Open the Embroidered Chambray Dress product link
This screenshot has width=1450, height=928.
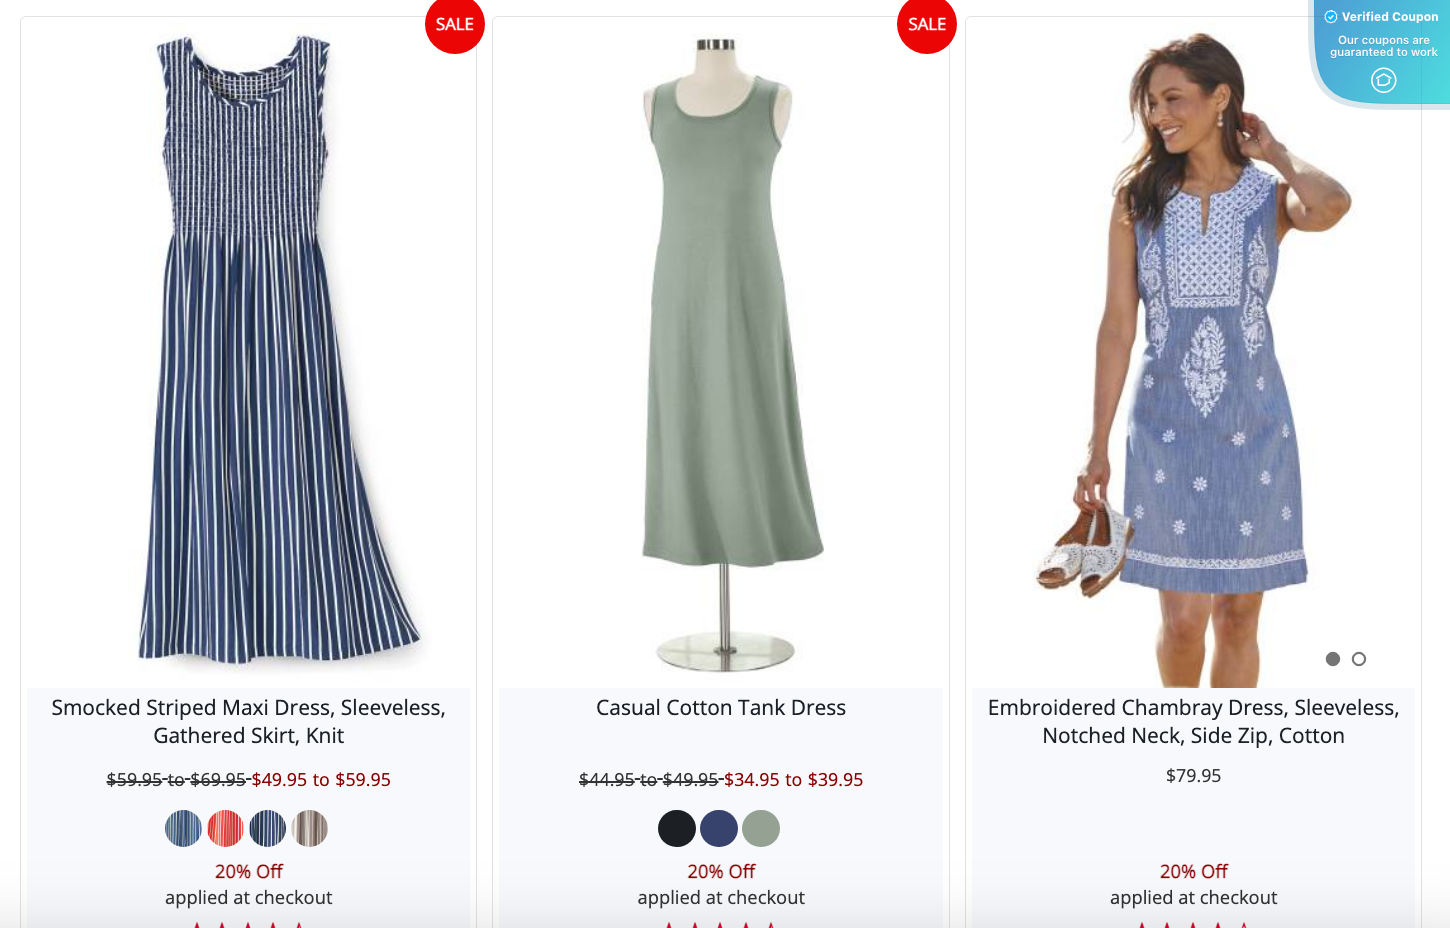[x=1193, y=721]
